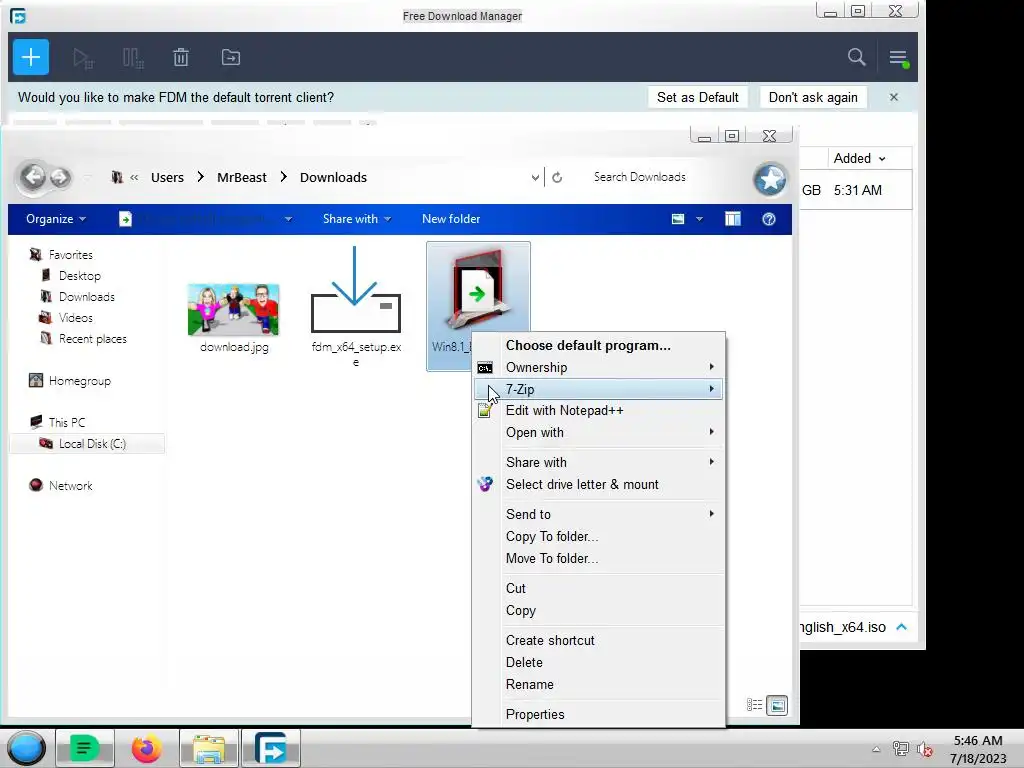Select Videos under Favorites
1024x768 pixels.
(x=75, y=317)
